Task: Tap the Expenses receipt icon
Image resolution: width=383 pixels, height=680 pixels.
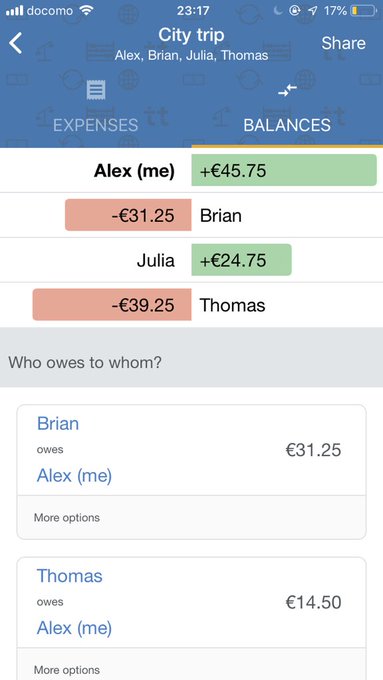Action: point(96,90)
